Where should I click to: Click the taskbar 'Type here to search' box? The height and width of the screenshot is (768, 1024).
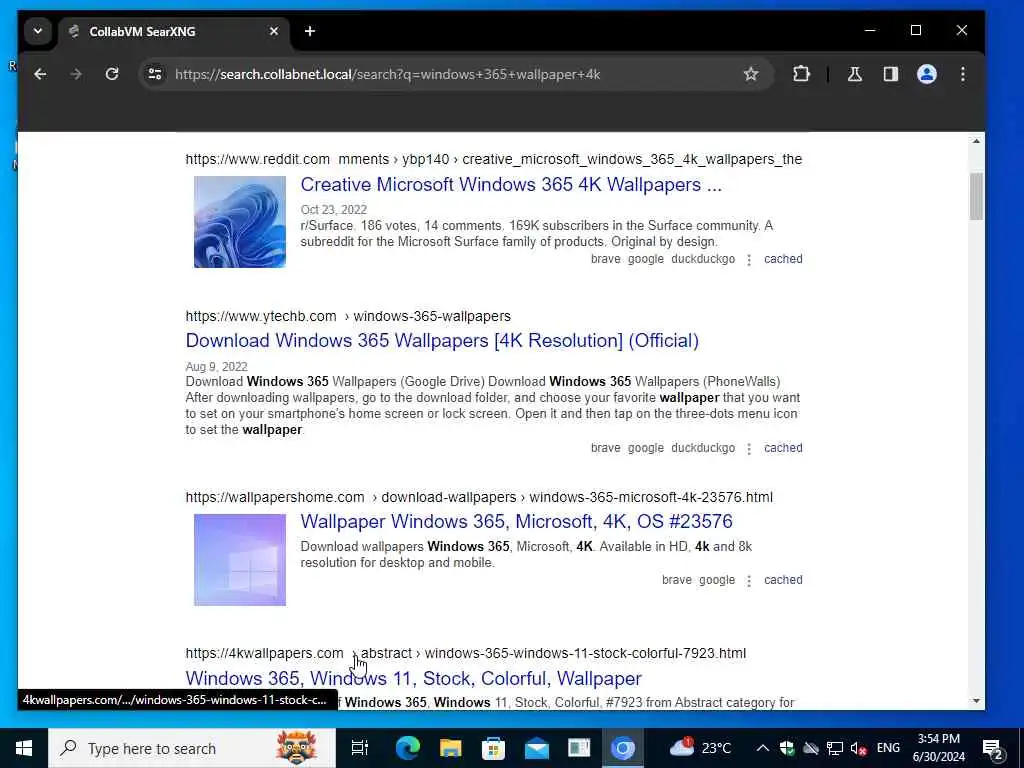pyautogui.click(x=192, y=748)
